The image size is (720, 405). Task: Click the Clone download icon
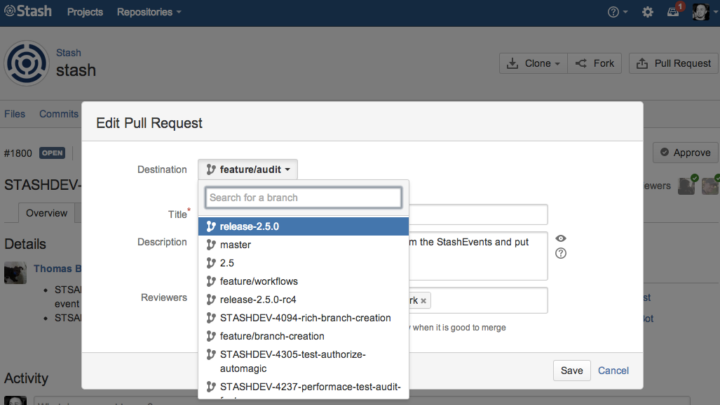coord(512,63)
